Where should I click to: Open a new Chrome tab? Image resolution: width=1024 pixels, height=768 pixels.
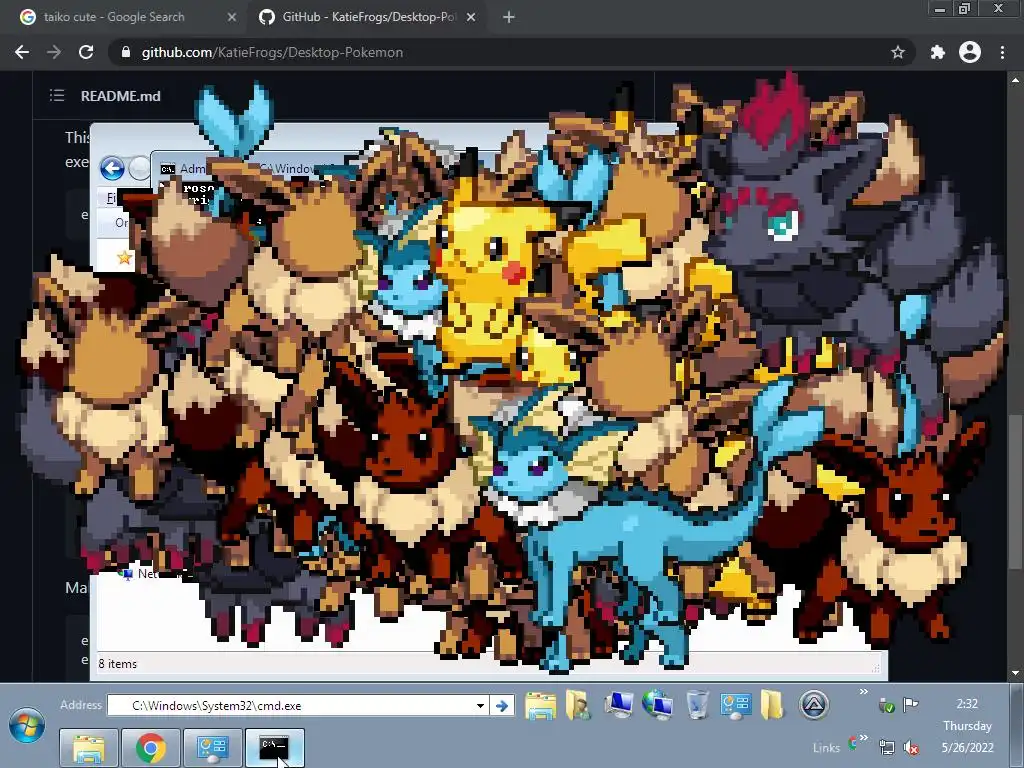tap(509, 17)
